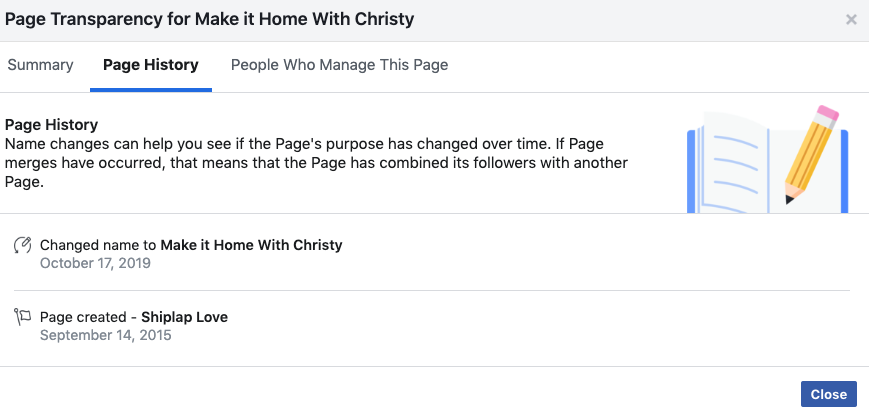Click the September 14, 2015 date
Viewport: 869px width, 416px height.
tap(105, 335)
